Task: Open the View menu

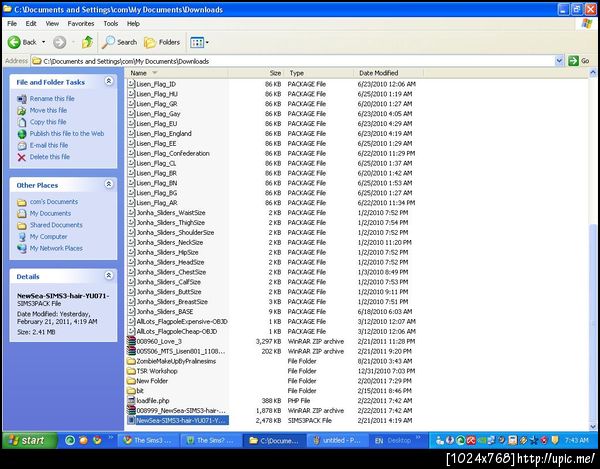Action: 52,23
